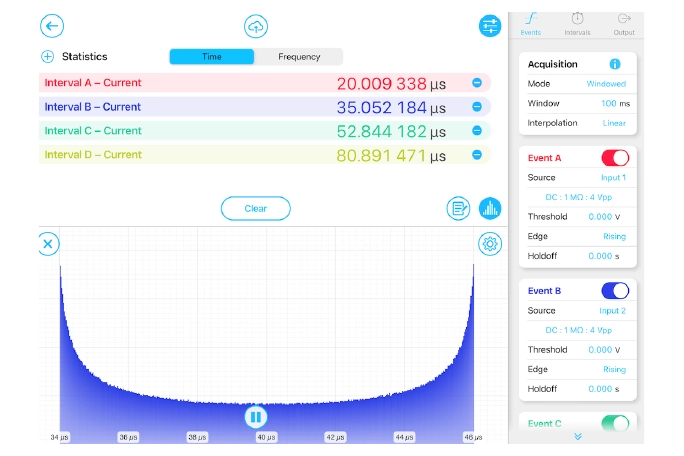Remove Interval D statistic row
The height and width of the screenshot is (456, 684).
[477, 154]
